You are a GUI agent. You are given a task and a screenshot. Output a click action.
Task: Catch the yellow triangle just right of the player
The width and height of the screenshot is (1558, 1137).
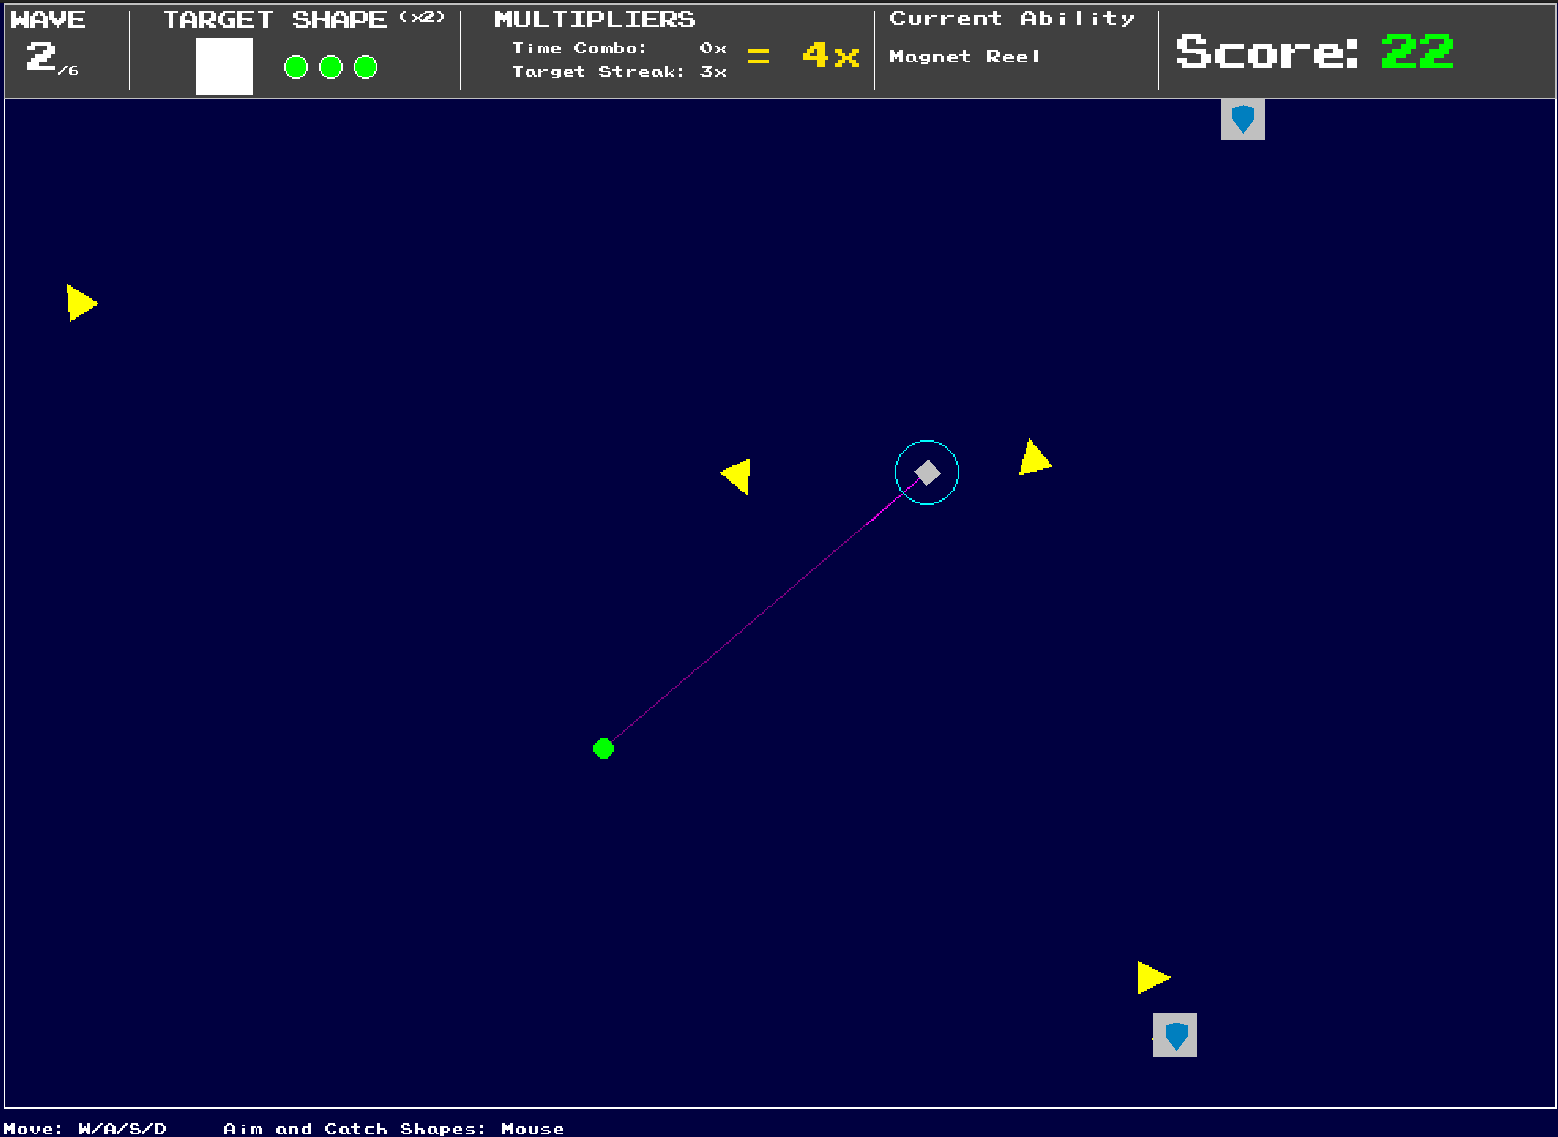(1034, 458)
